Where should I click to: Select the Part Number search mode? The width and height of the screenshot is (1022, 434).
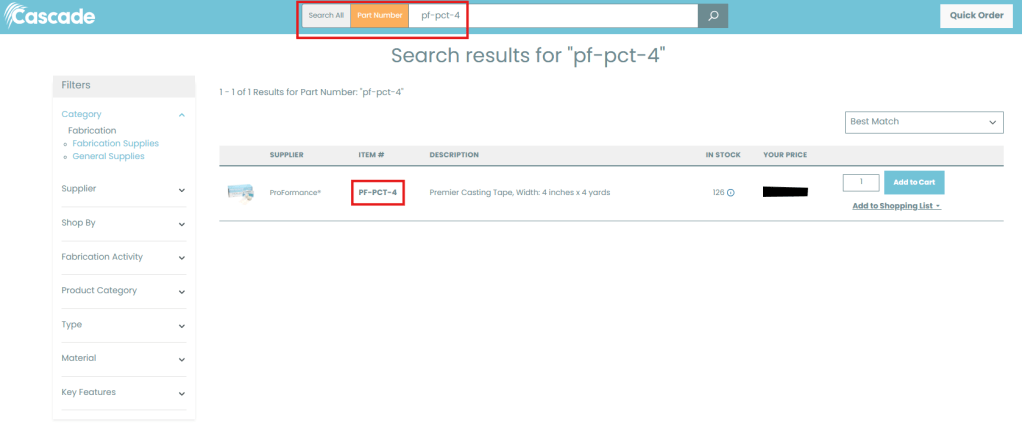click(379, 16)
